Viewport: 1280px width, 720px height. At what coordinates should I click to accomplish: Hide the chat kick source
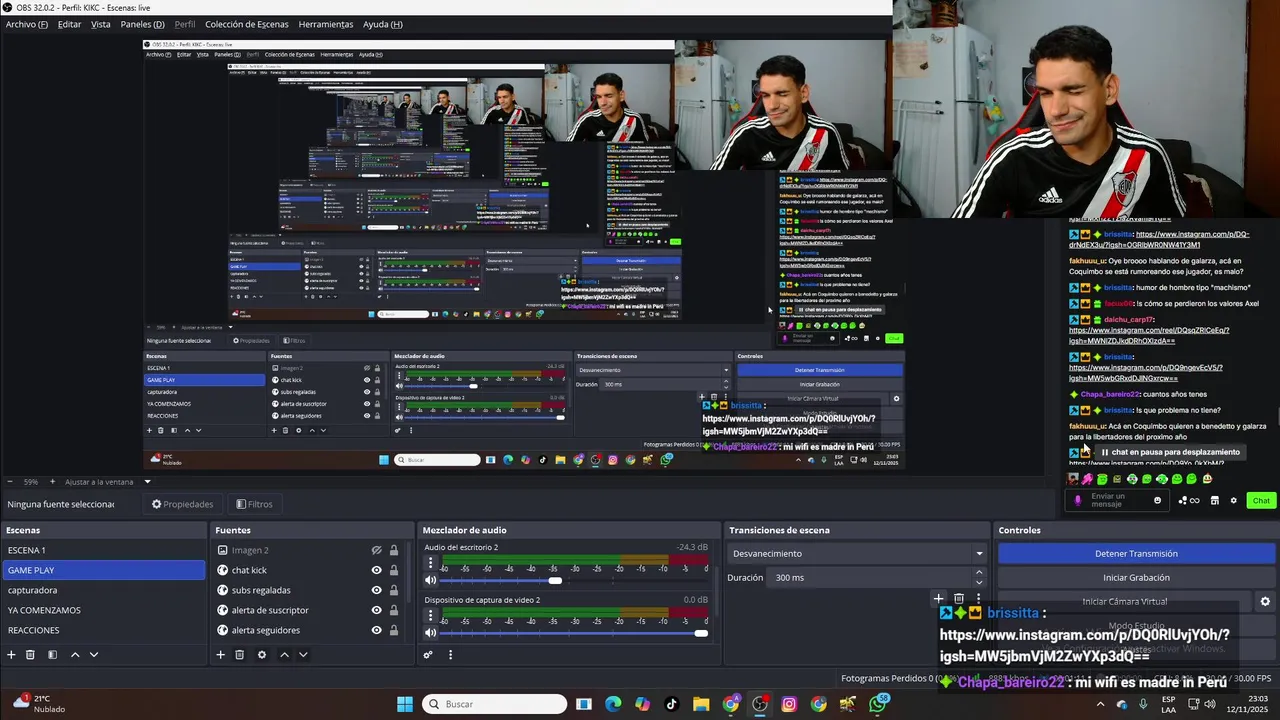[x=376, y=570]
